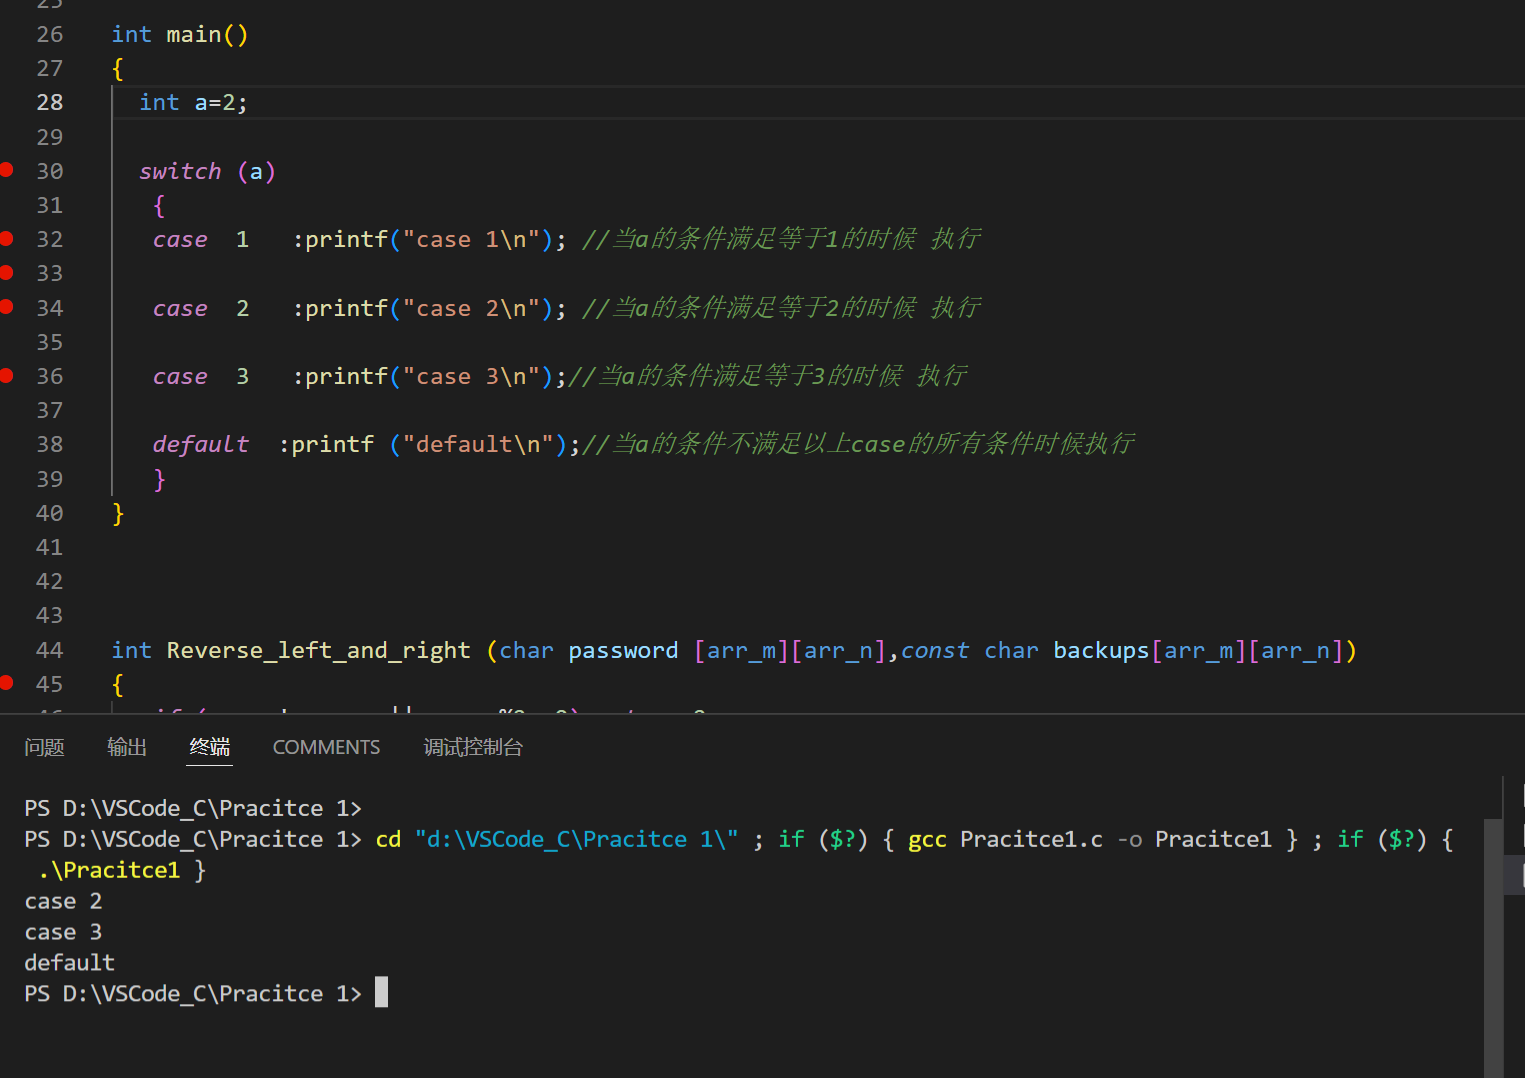Toggle the breakpoint on line 34
This screenshot has width=1525, height=1078.
point(7,307)
